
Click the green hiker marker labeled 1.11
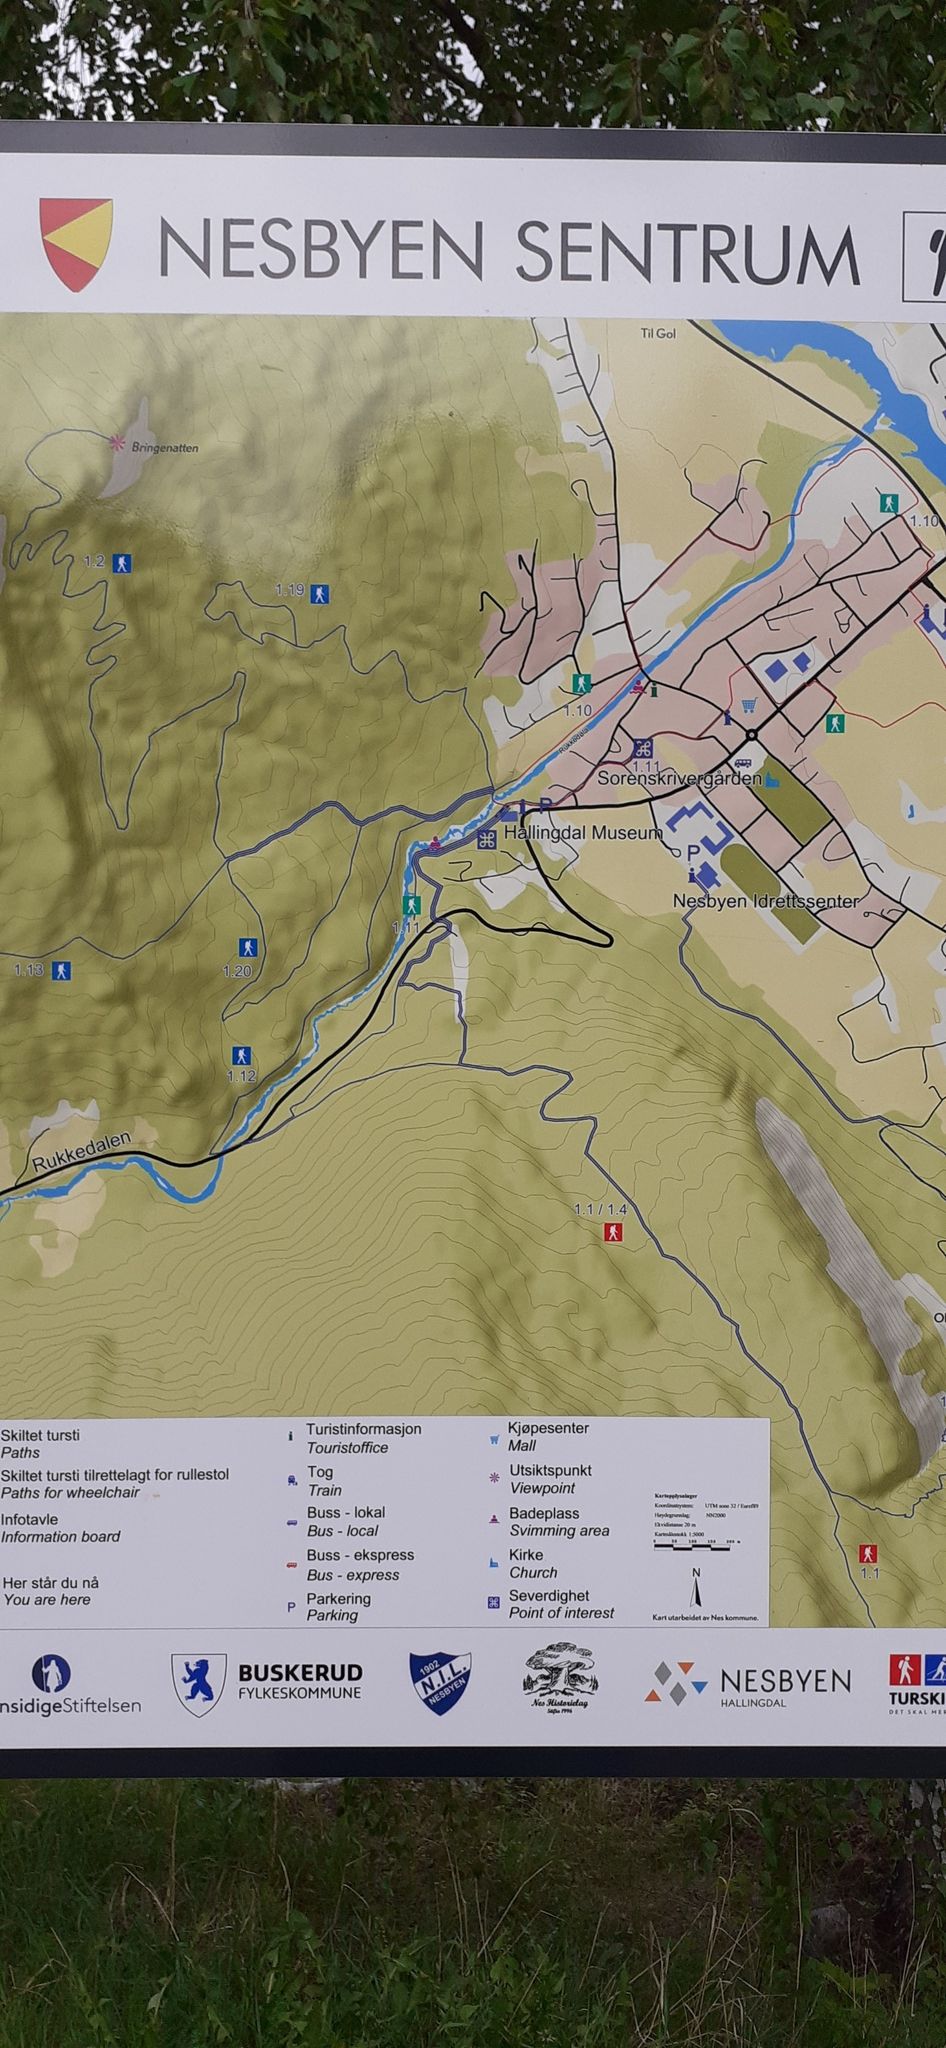(x=410, y=905)
